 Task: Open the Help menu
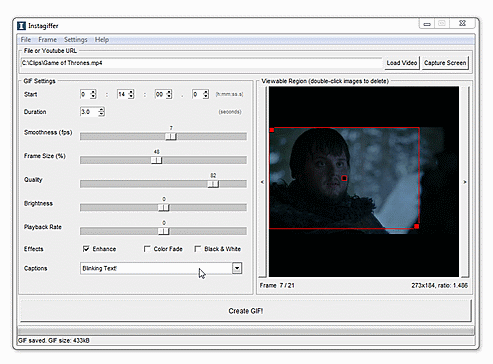click(x=102, y=40)
